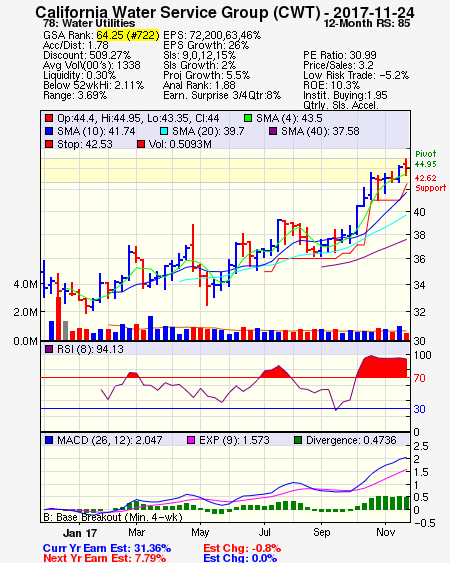Click the 'Discount: 509.27%' value

point(87,55)
